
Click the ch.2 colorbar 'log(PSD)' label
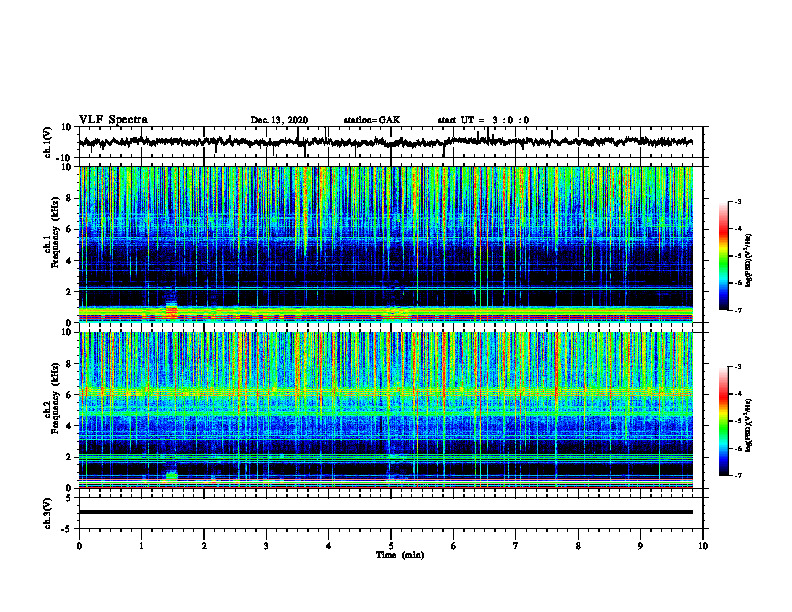(749, 425)
